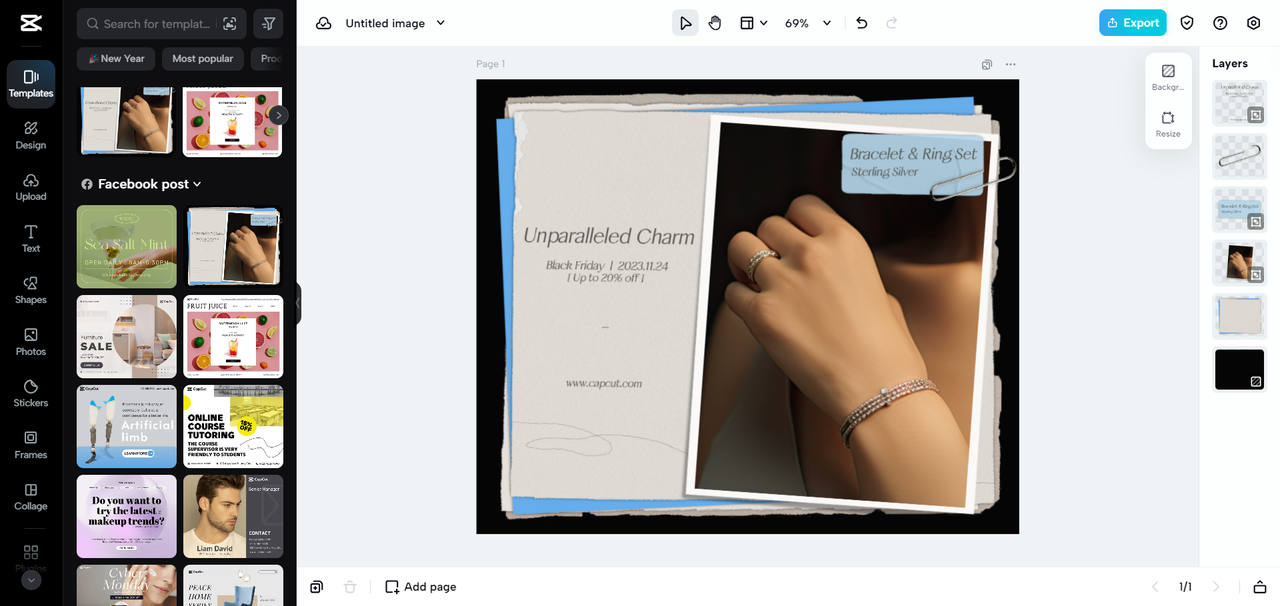Click the Export button
The image size is (1280, 606).
1133,23
